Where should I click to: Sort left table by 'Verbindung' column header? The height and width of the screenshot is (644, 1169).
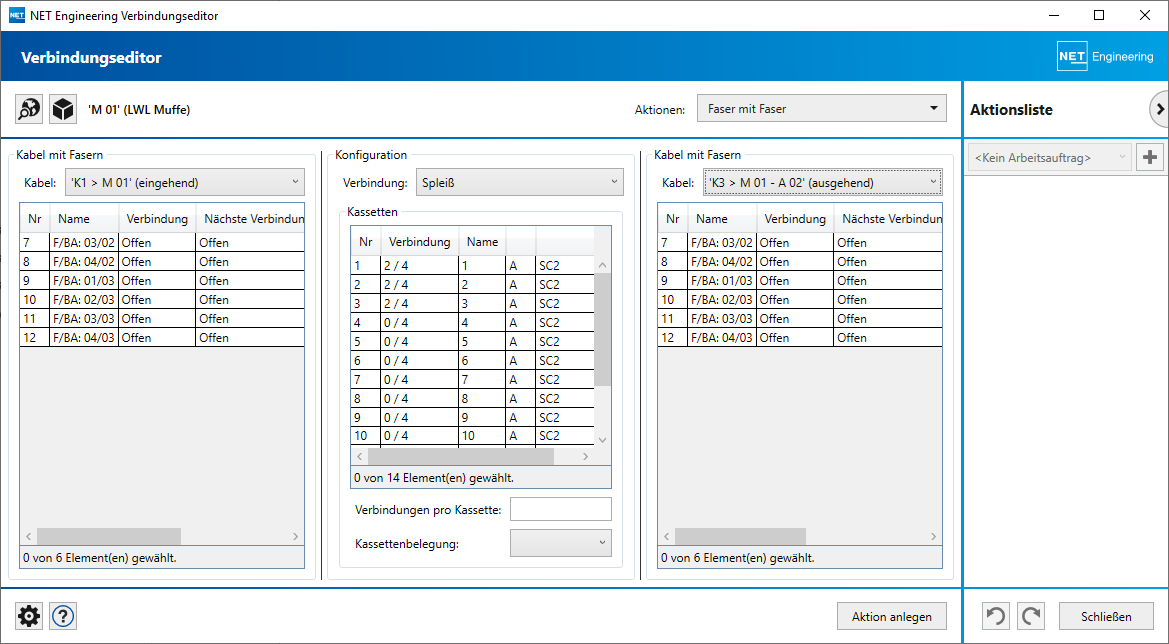pos(157,218)
